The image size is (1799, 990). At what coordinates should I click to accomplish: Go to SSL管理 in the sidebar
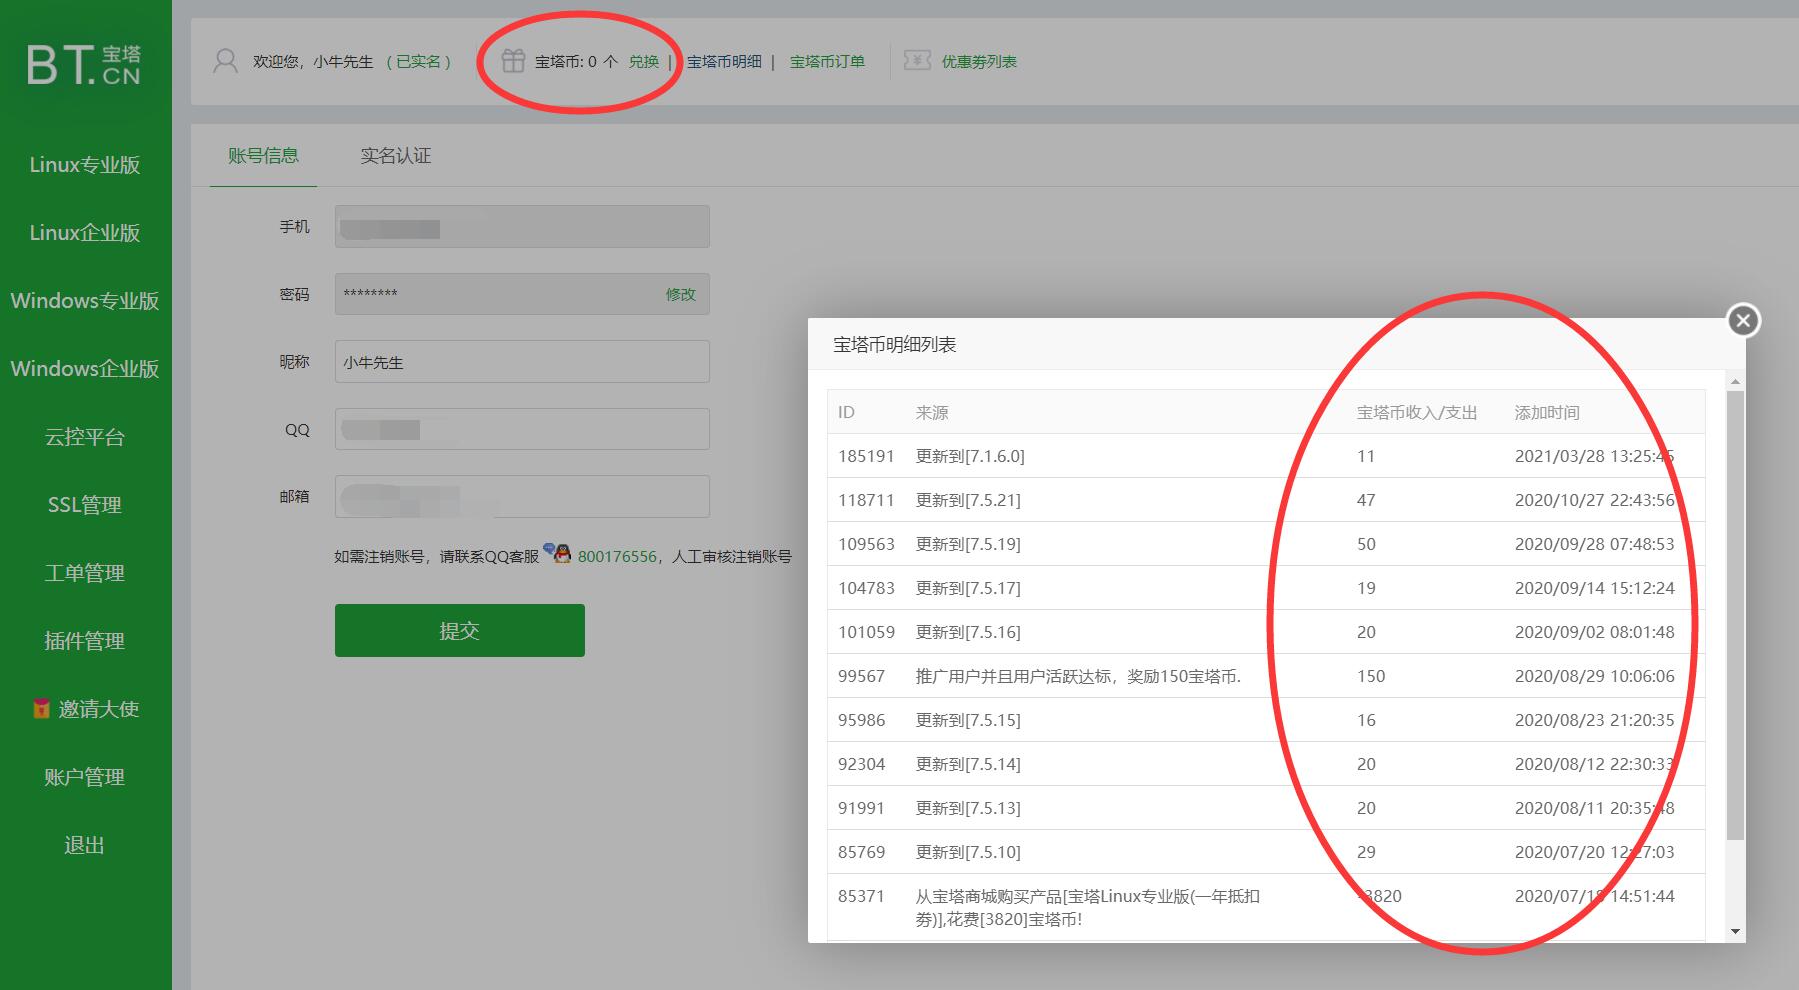pyautogui.click(x=85, y=505)
